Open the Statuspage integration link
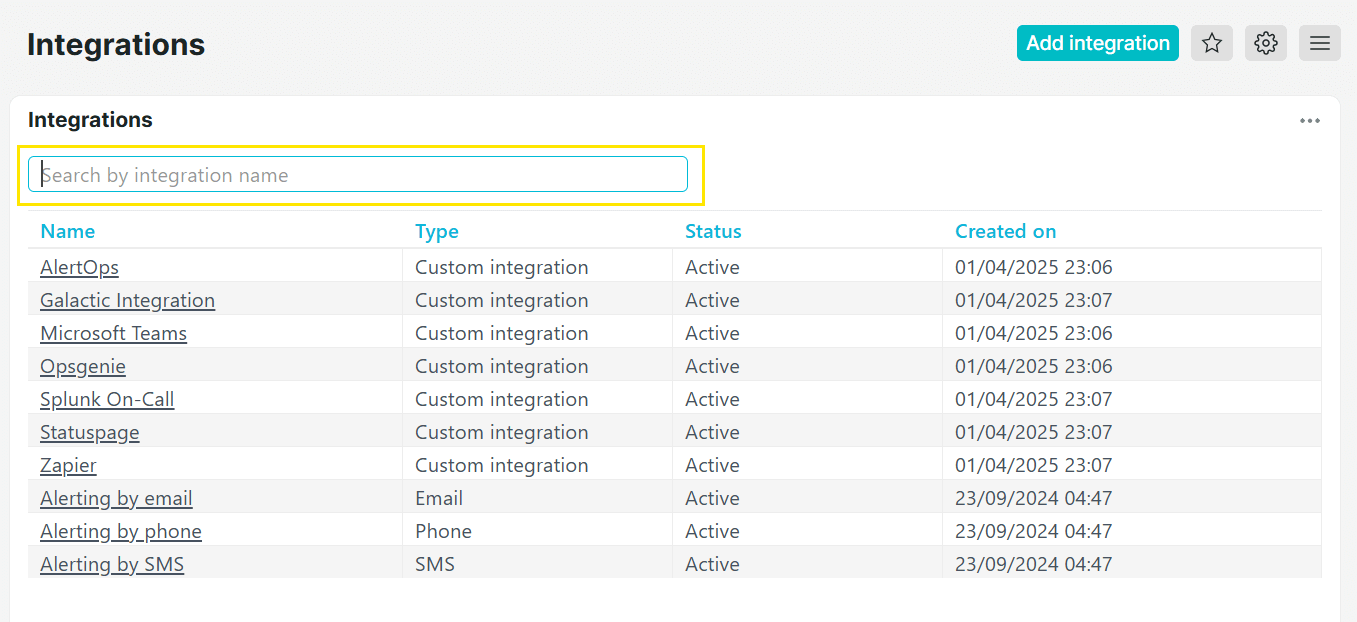The width and height of the screenshot is (1357, 622). pos(89,432)
